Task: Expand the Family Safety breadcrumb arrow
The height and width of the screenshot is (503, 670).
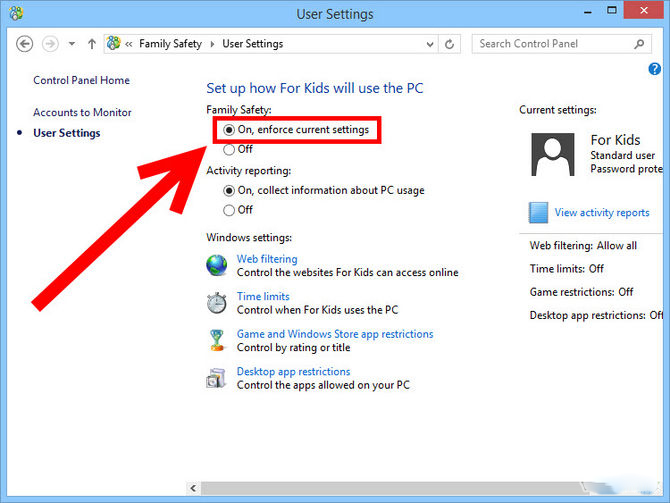Action: point(212,44)
